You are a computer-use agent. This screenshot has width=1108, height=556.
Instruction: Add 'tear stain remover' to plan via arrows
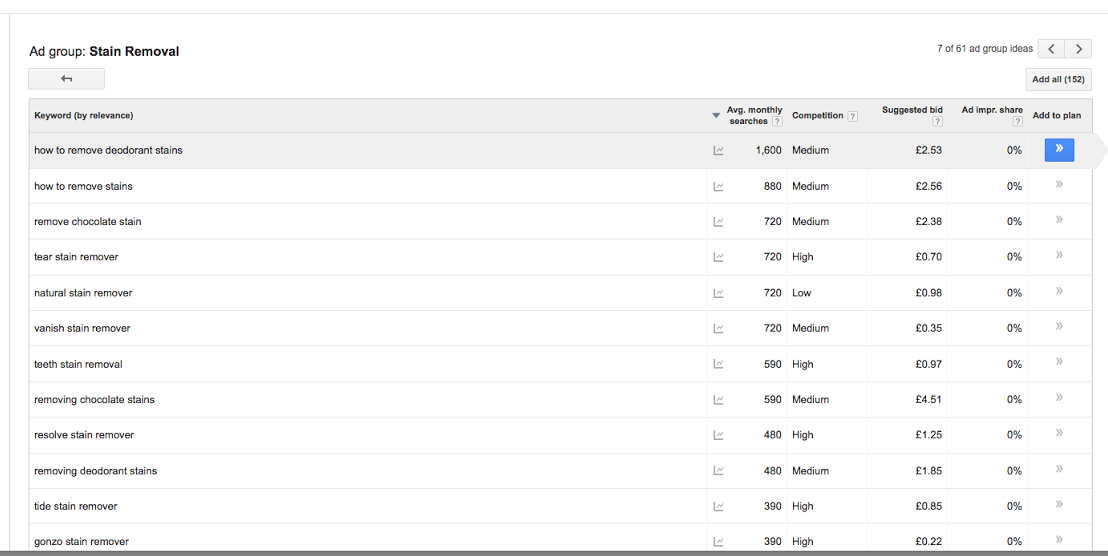[x=1058, y=256]
